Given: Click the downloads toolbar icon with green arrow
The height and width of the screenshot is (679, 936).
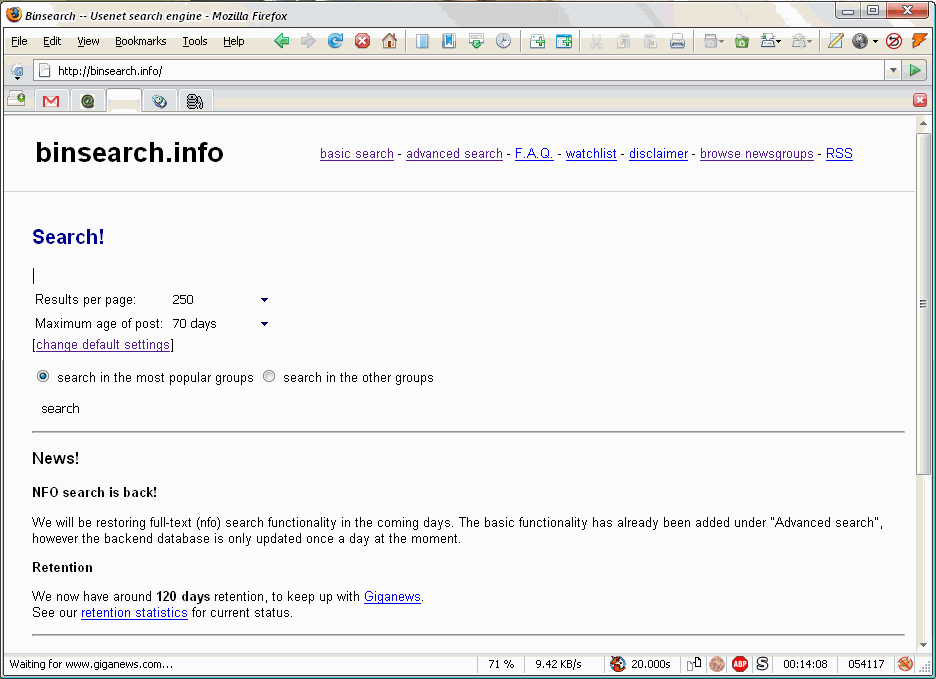Looking at the screenshot, I should 476,41.
